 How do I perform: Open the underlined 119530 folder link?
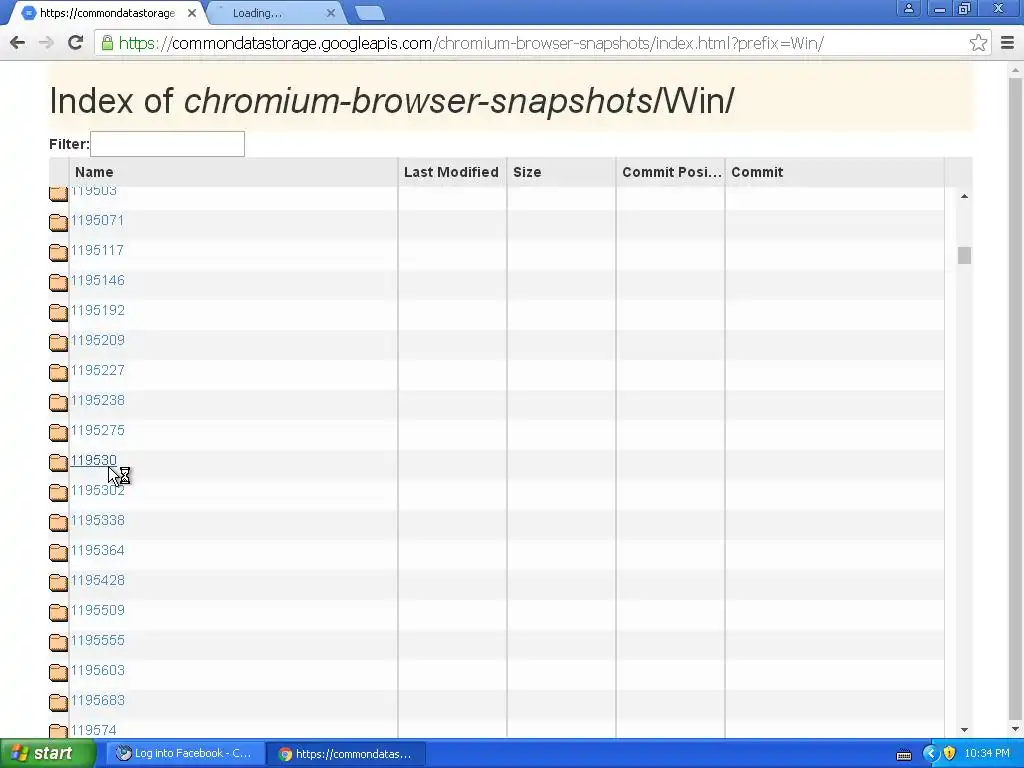click(x=93, y=460)
